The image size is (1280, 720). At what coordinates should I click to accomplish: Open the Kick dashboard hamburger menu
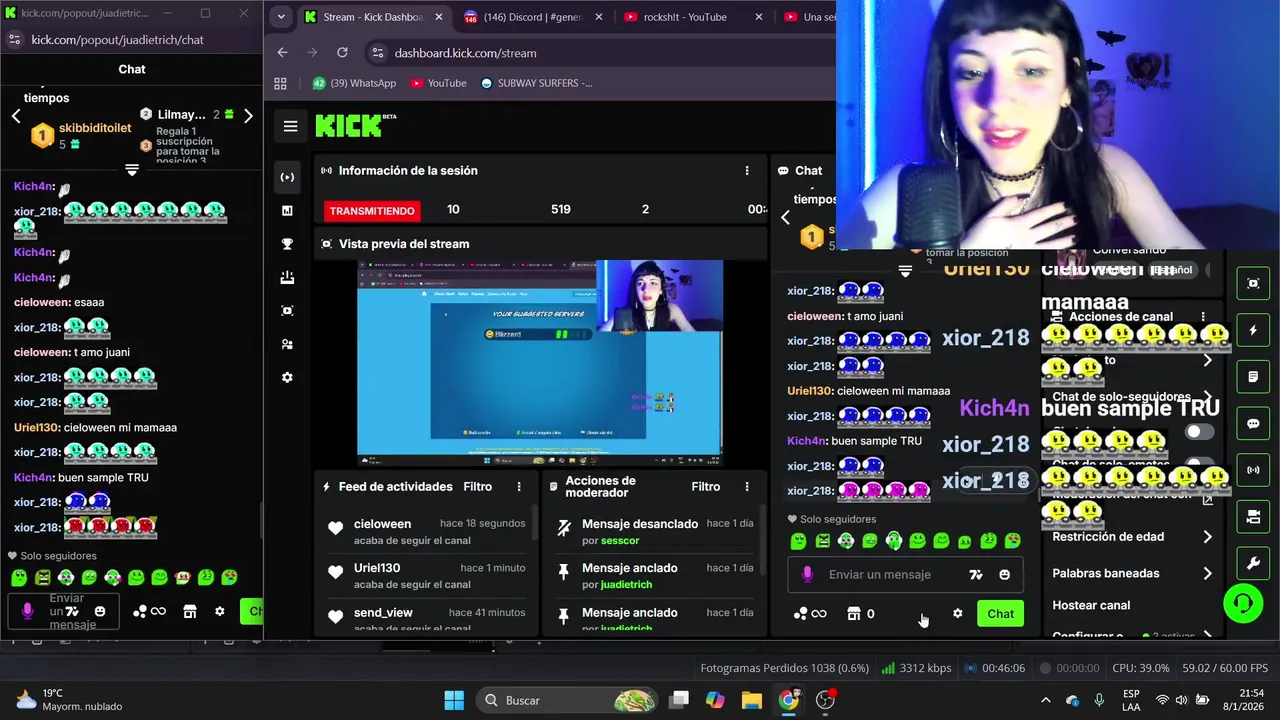pyautogui.click(x=290, y=126)
